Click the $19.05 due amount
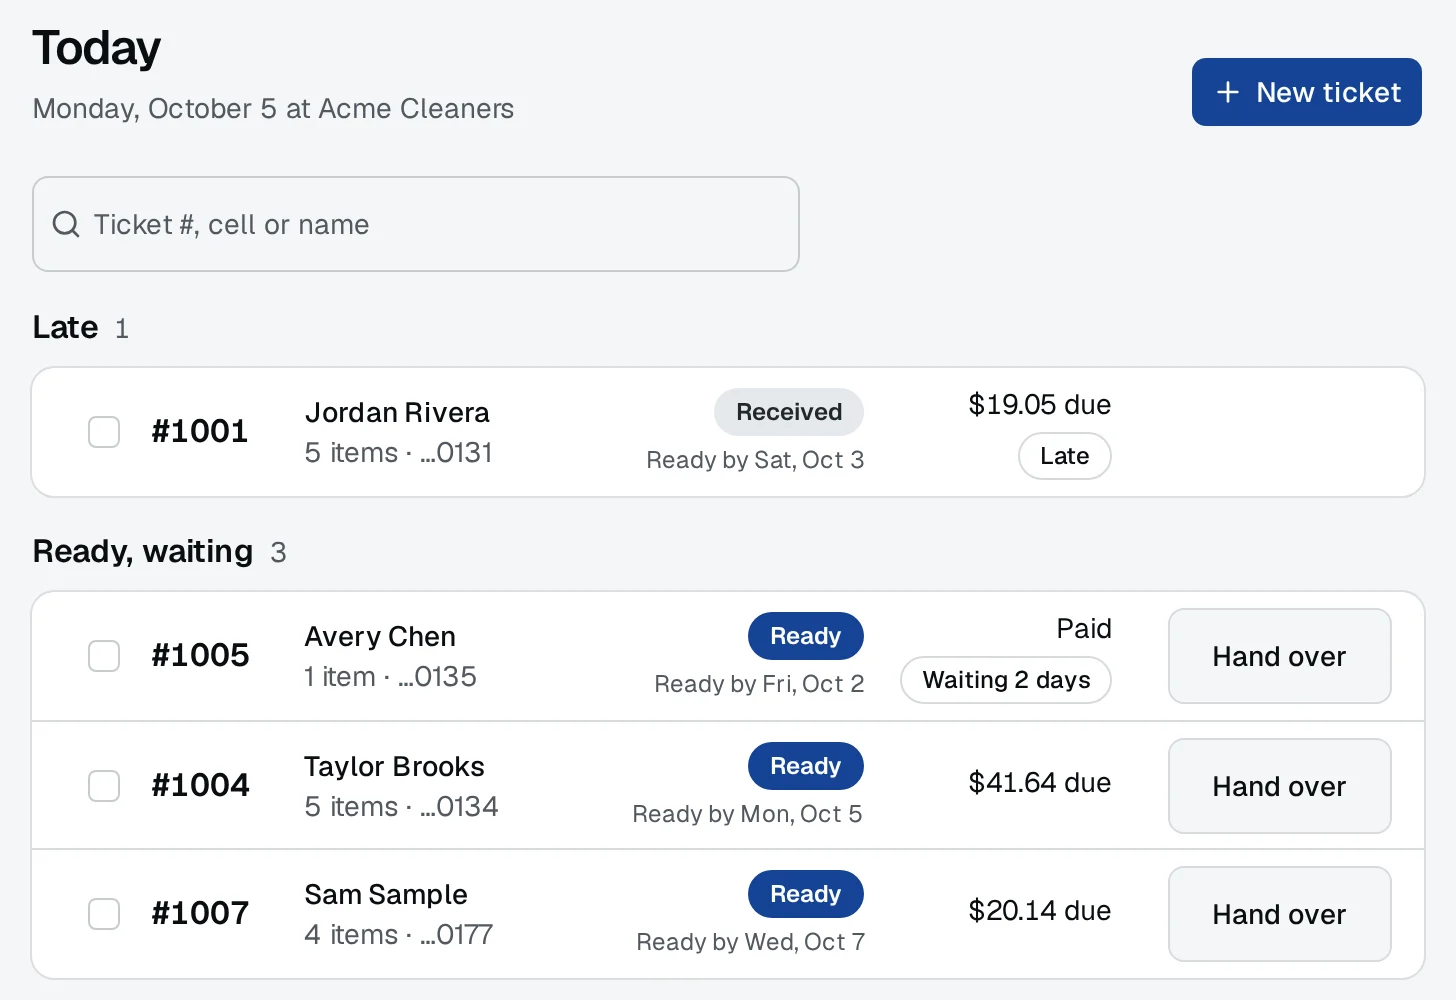 tap(1039, 404)
